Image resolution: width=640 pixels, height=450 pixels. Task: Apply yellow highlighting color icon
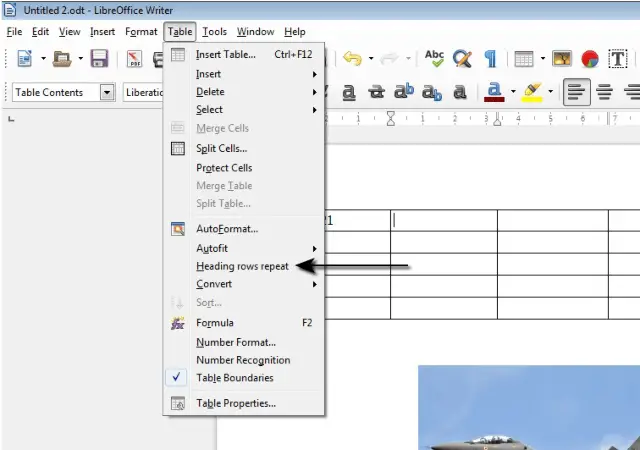click(532, 92)
